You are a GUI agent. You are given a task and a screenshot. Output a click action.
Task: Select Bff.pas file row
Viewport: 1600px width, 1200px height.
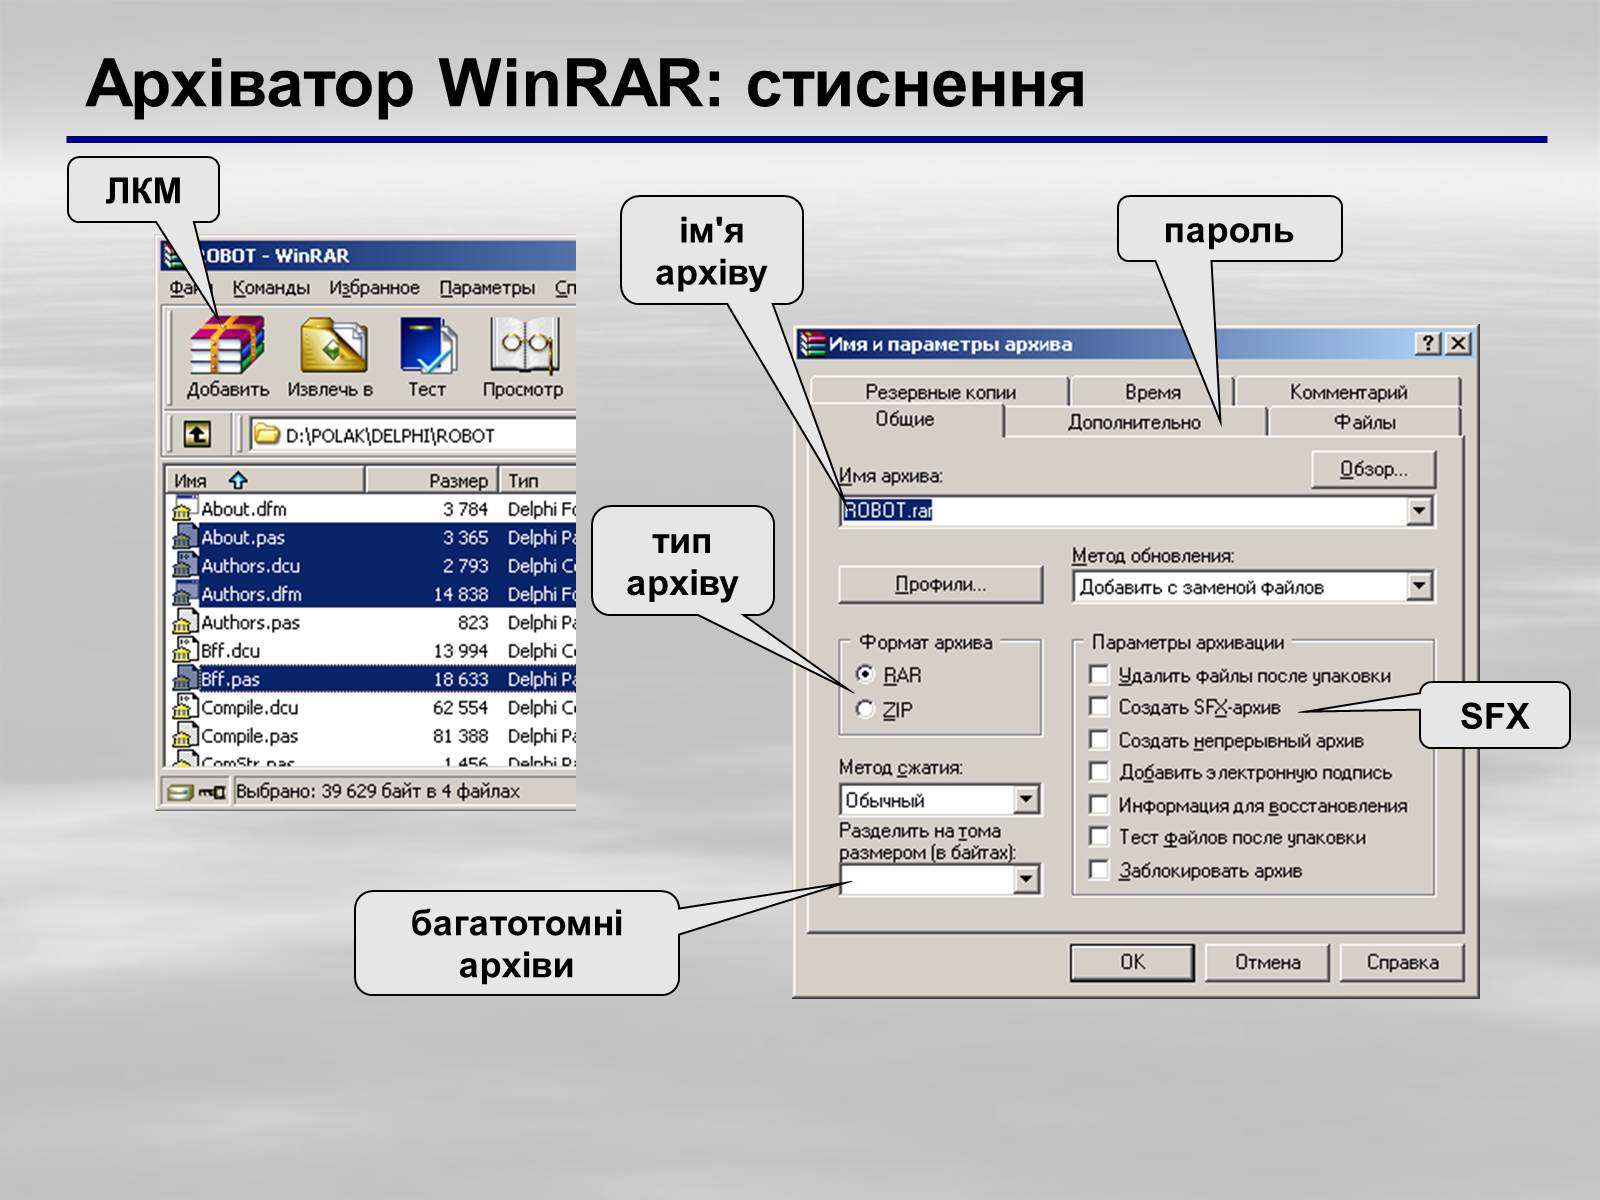coord(370,679)
